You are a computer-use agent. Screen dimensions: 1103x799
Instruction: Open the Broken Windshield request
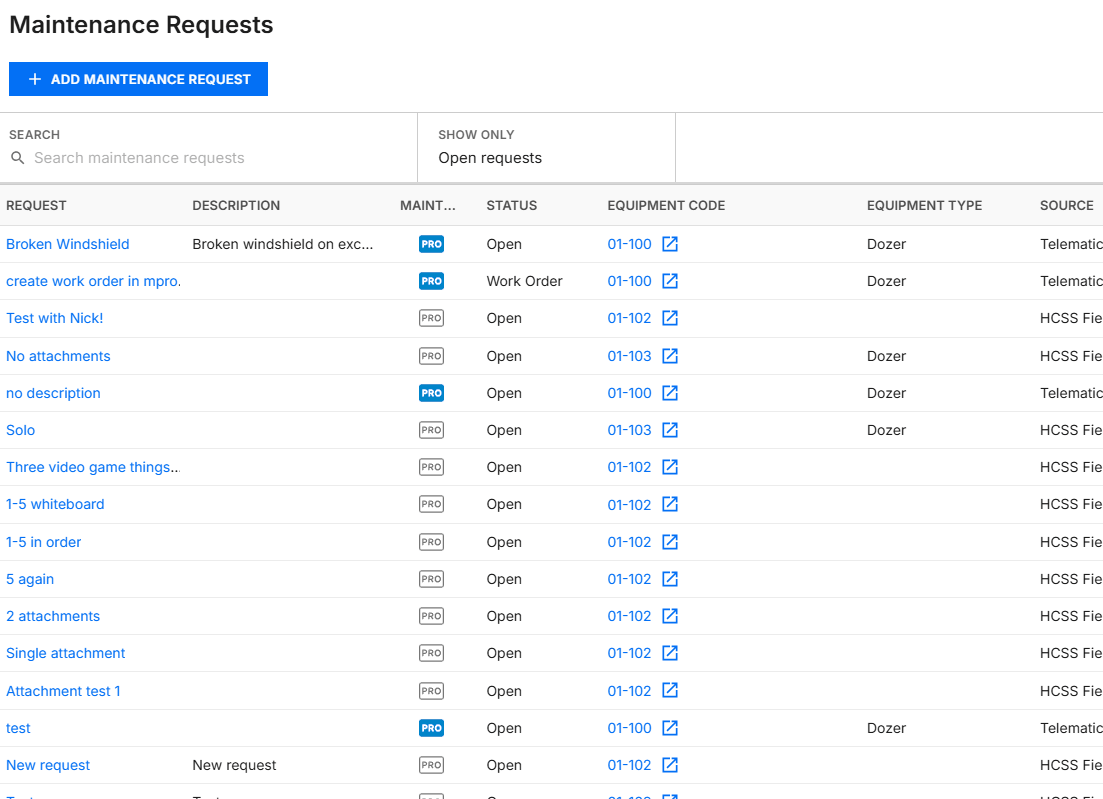click(68, 244)
